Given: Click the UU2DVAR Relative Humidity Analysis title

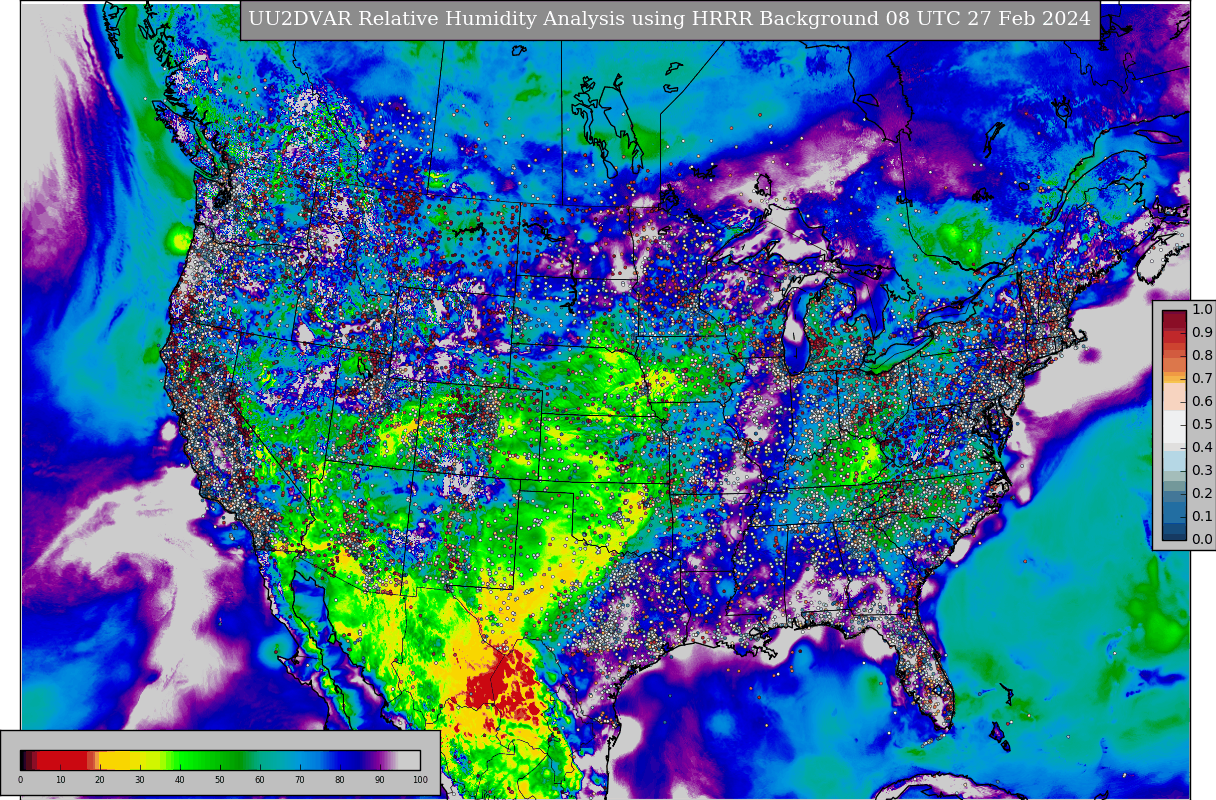Looking at the screenshot, I should [x=670, y=20].
